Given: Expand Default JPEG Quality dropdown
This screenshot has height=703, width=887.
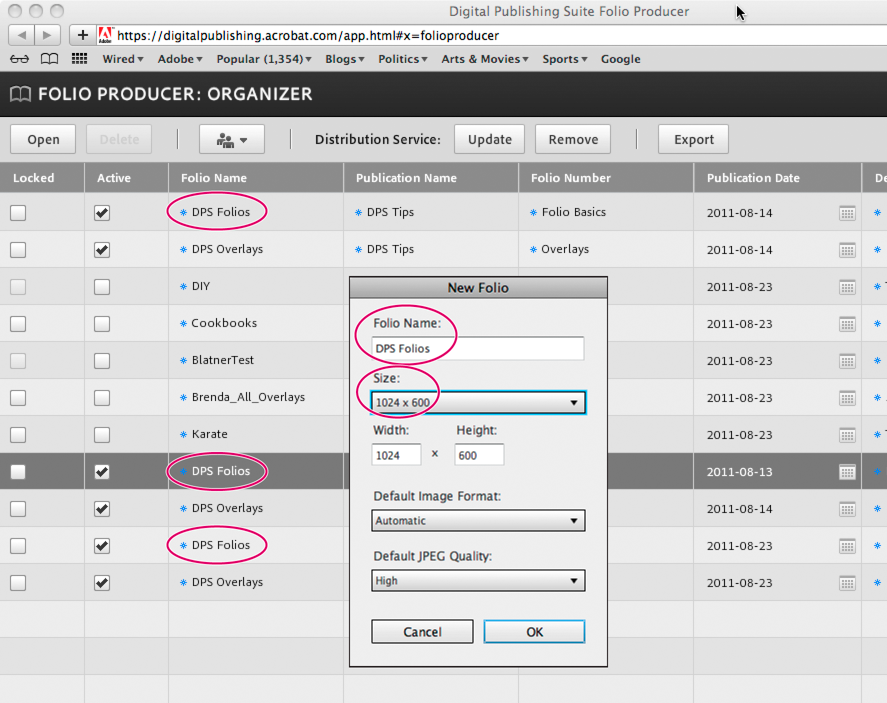Looking at the screenshot, I should [478, 581].
